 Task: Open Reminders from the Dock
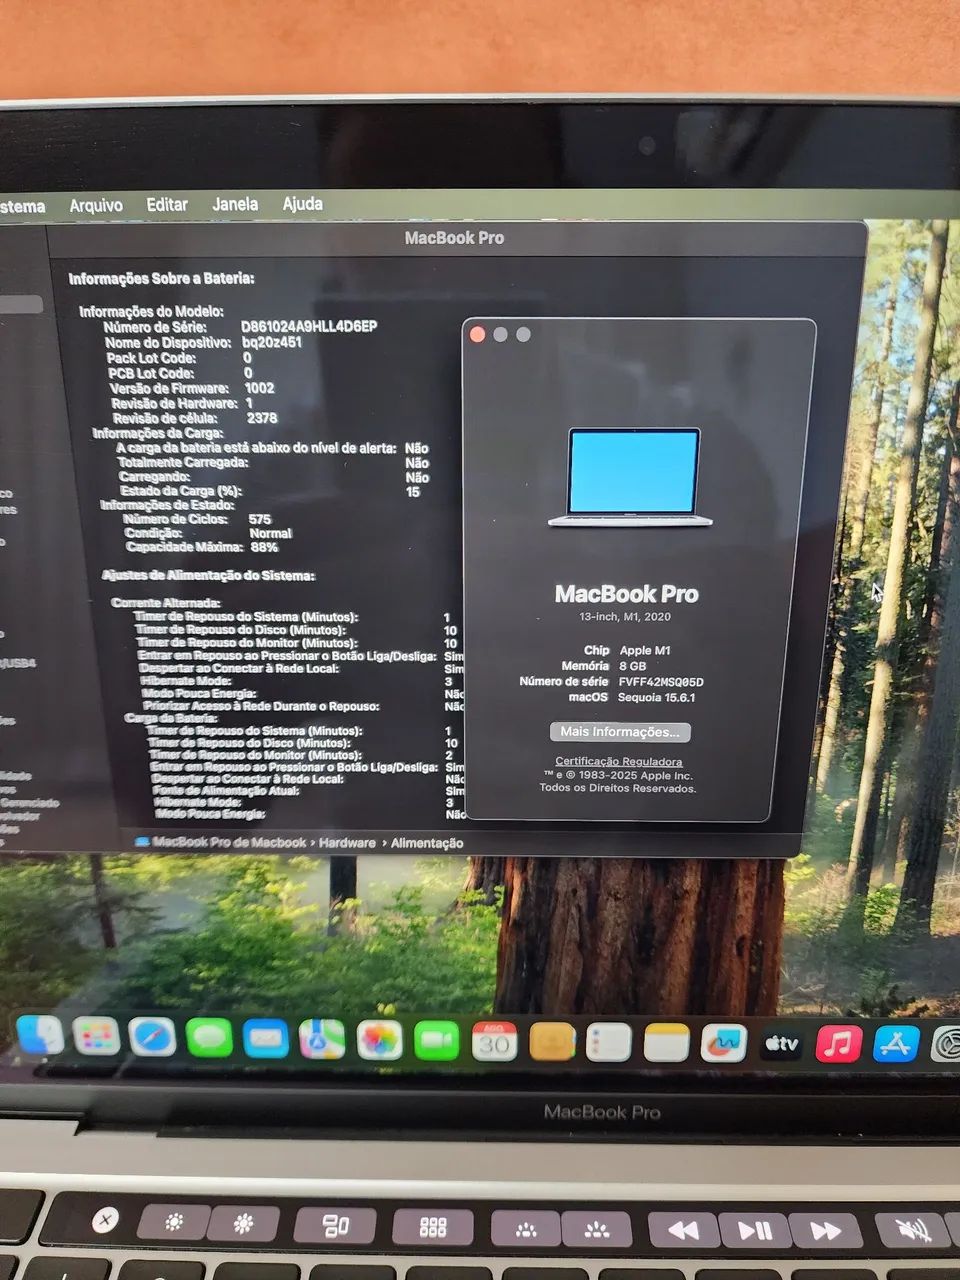608,1043
